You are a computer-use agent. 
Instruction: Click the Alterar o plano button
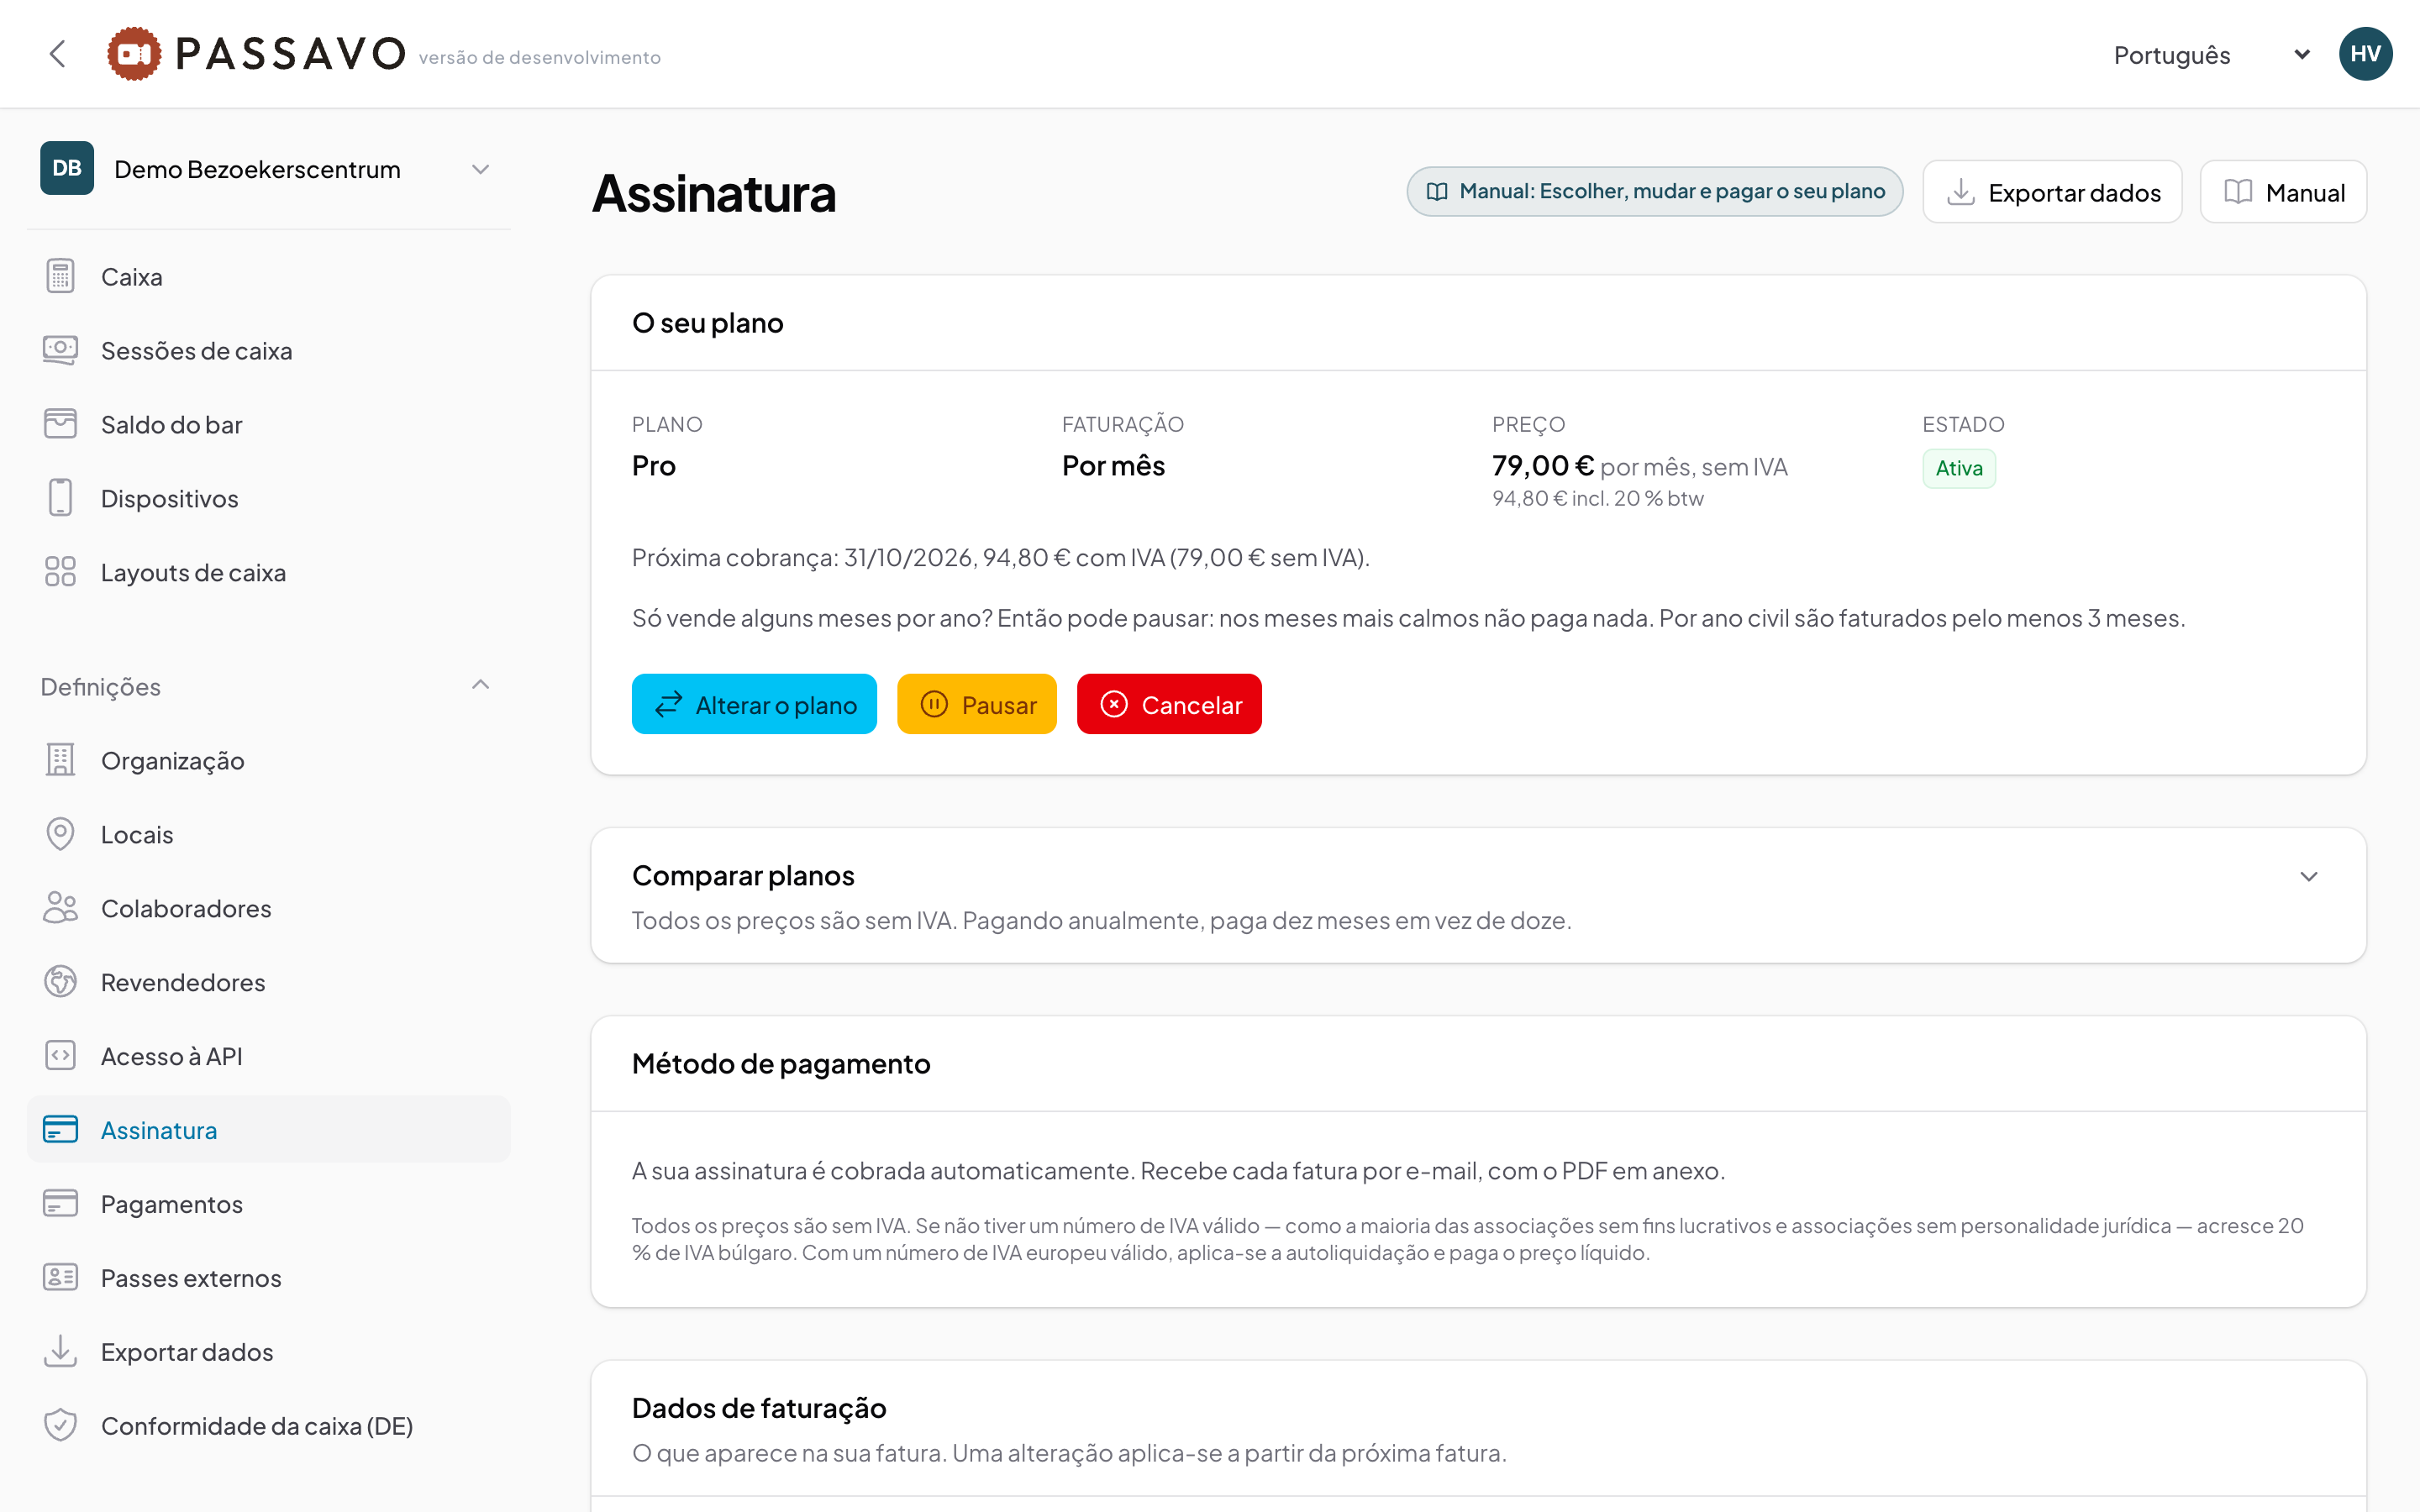[x=754, y=705]
